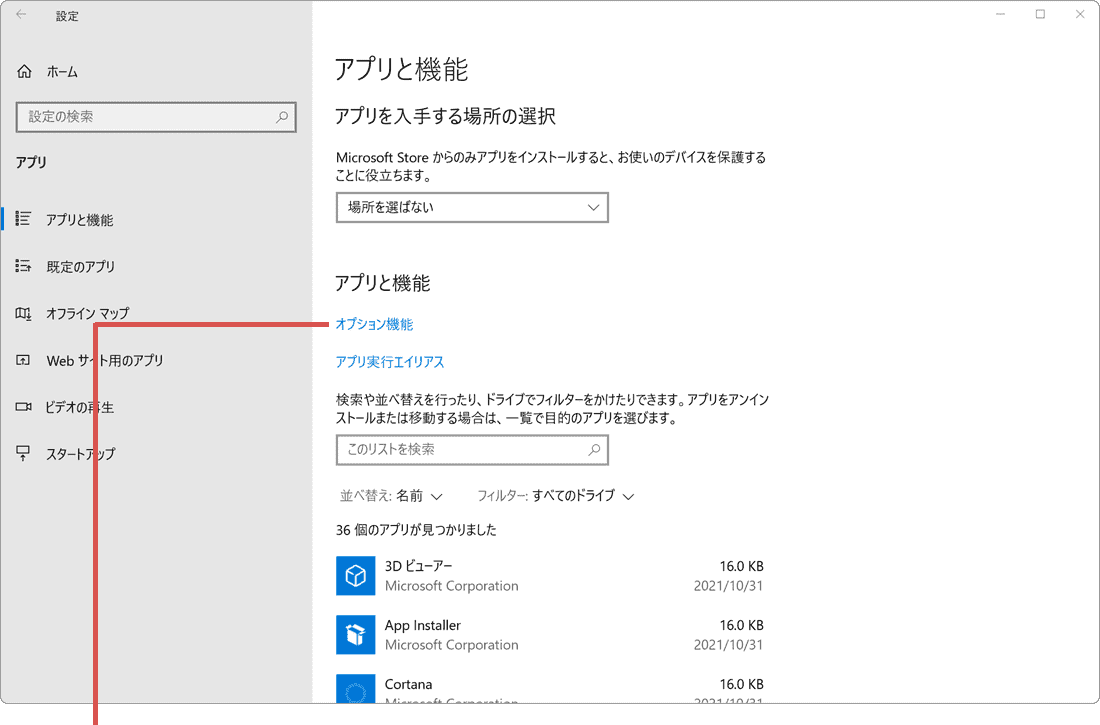Click the back arrow at top left

click(20, 15)
